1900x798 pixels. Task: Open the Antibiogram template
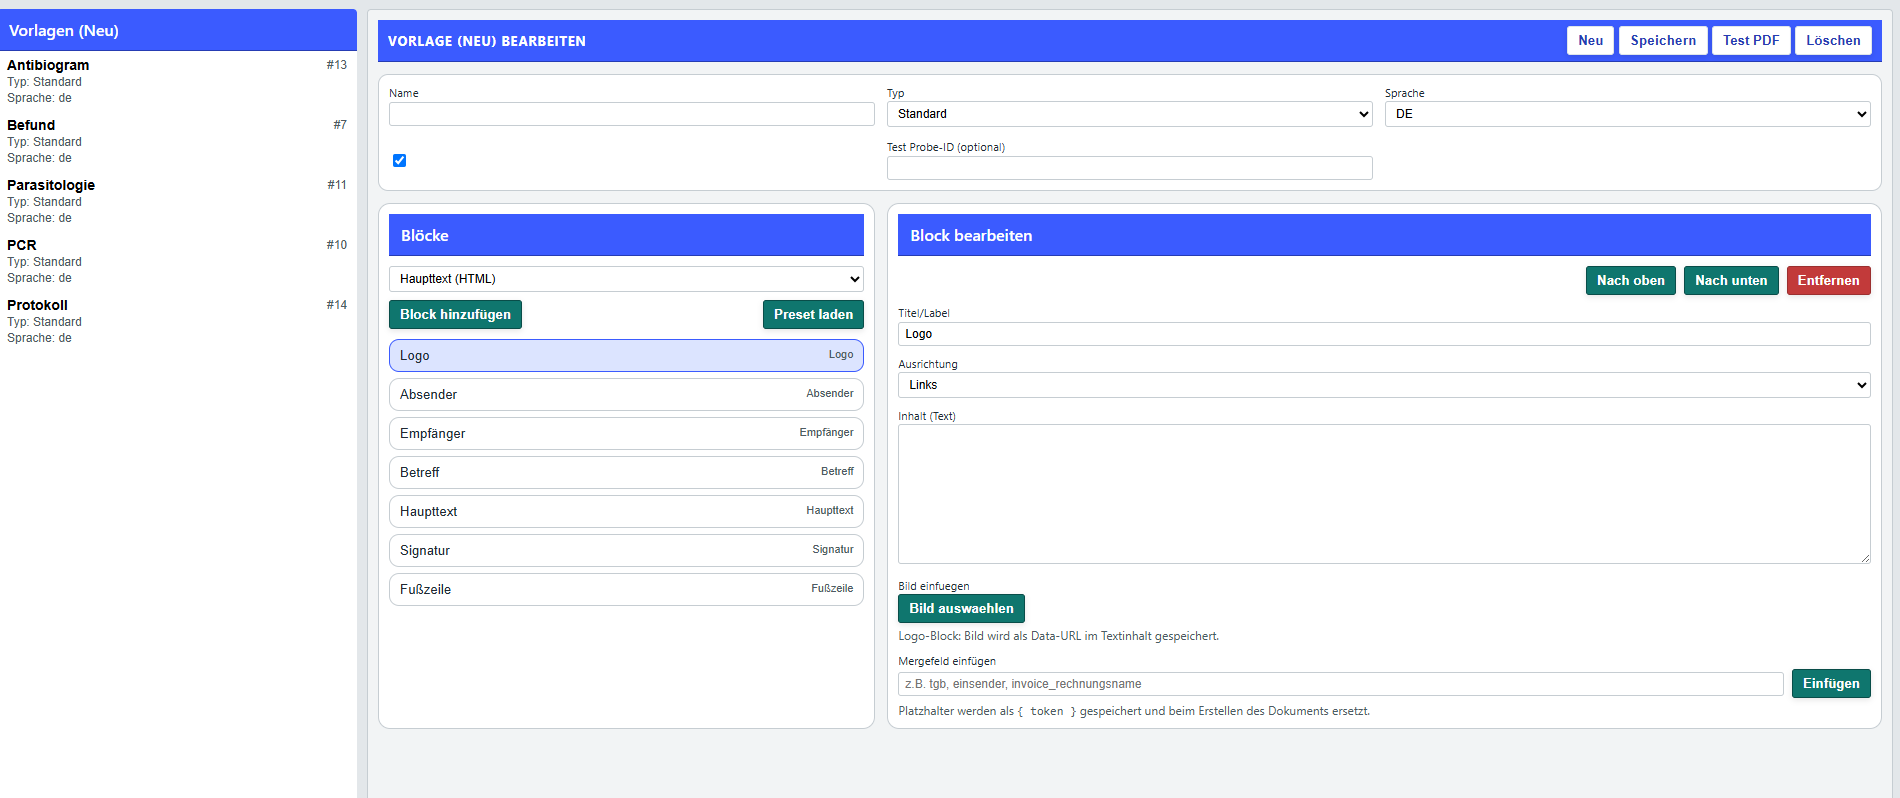pos(177,81)
